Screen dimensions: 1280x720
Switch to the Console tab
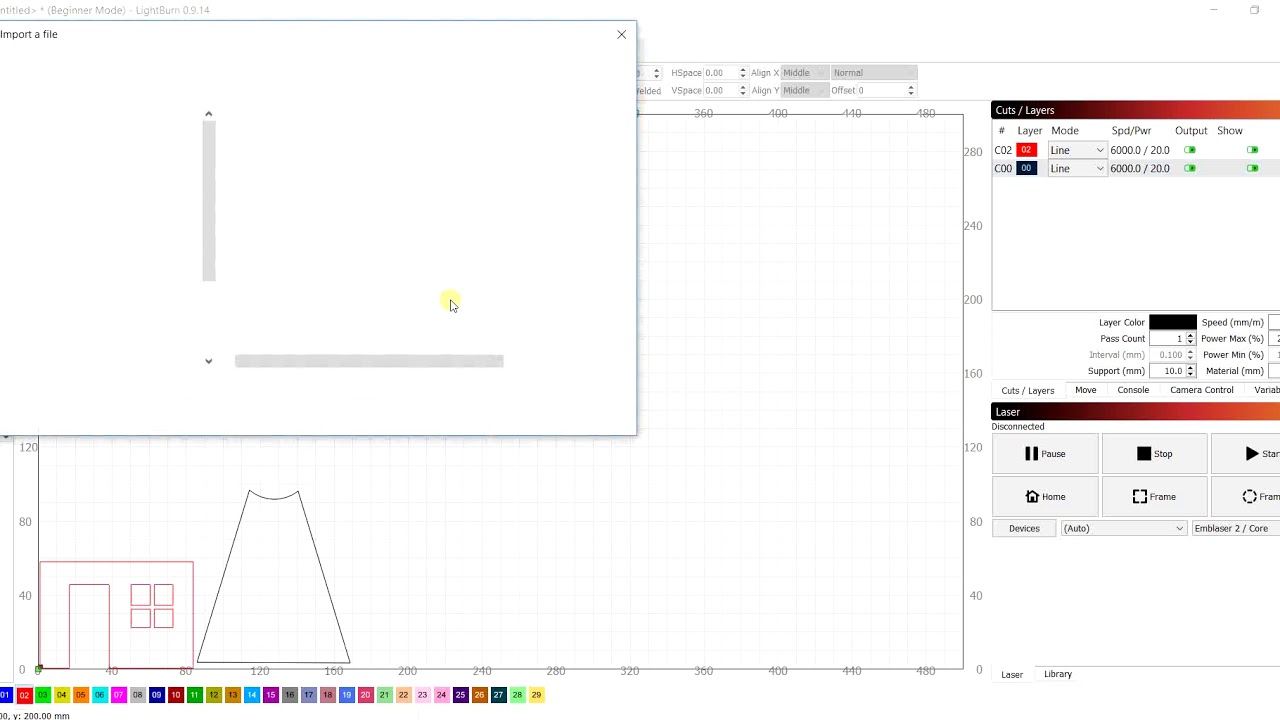pyautogui.click(x=1133, y=390)
